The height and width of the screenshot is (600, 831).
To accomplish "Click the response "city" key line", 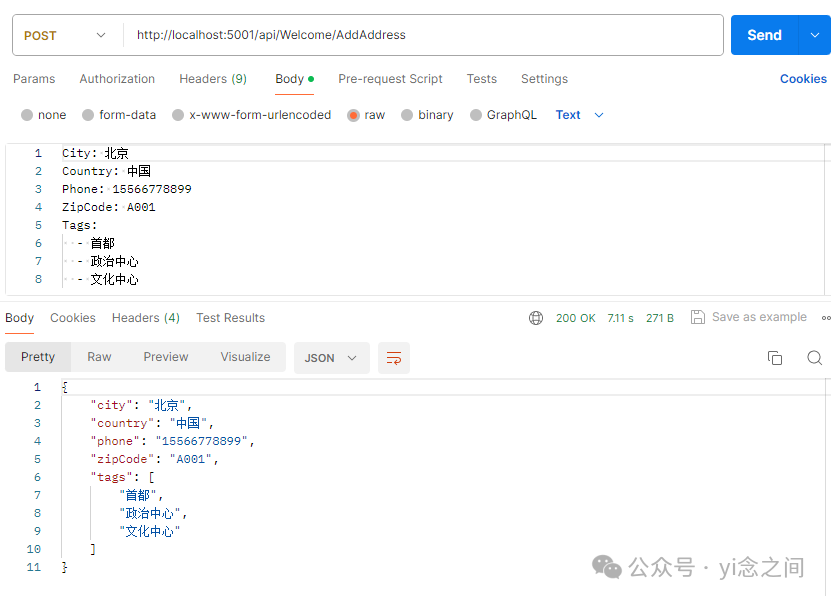I will point(141,405).
